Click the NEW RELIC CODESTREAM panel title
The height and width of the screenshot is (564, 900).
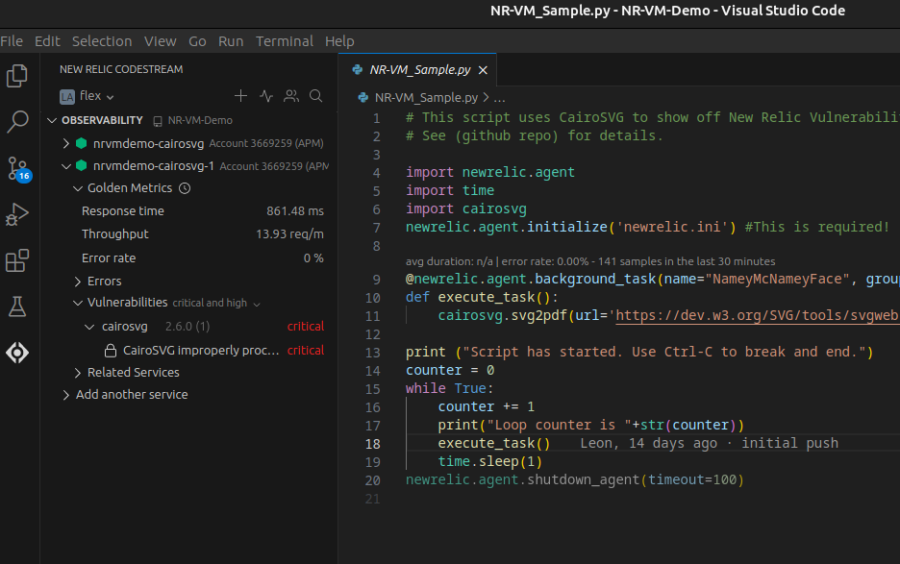coord(121,69)
